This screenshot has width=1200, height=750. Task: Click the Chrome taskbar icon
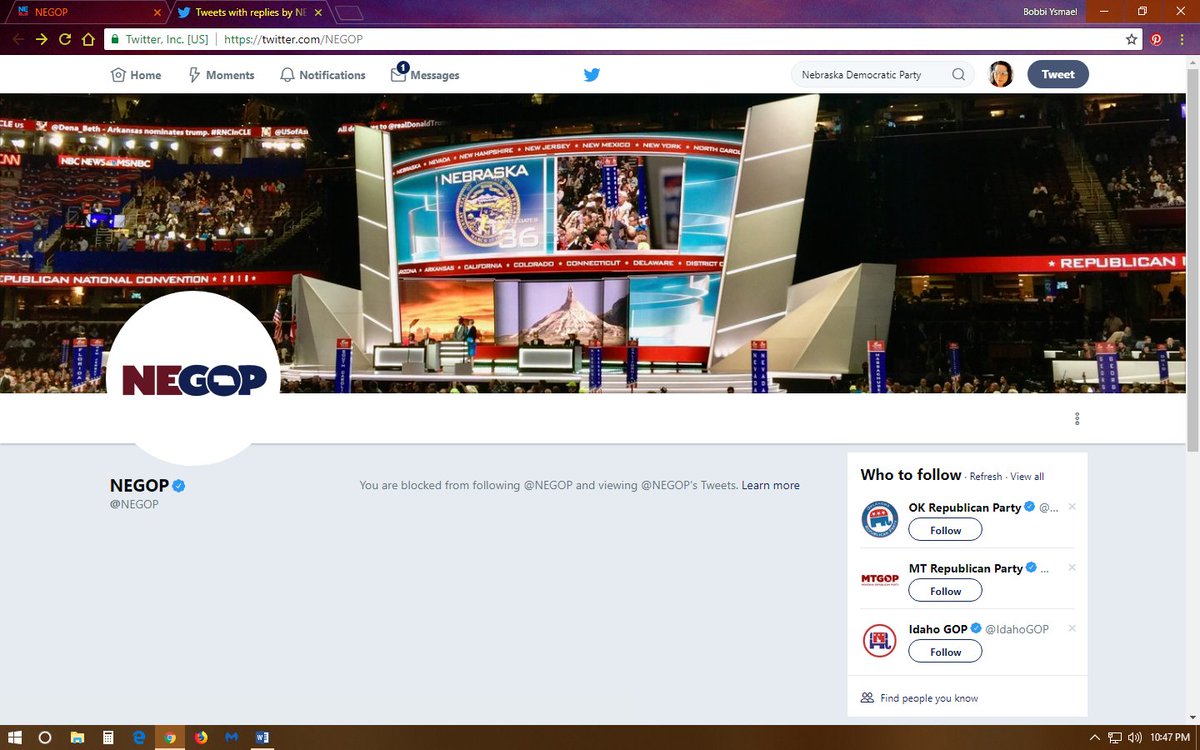click(x=170, y=737)
